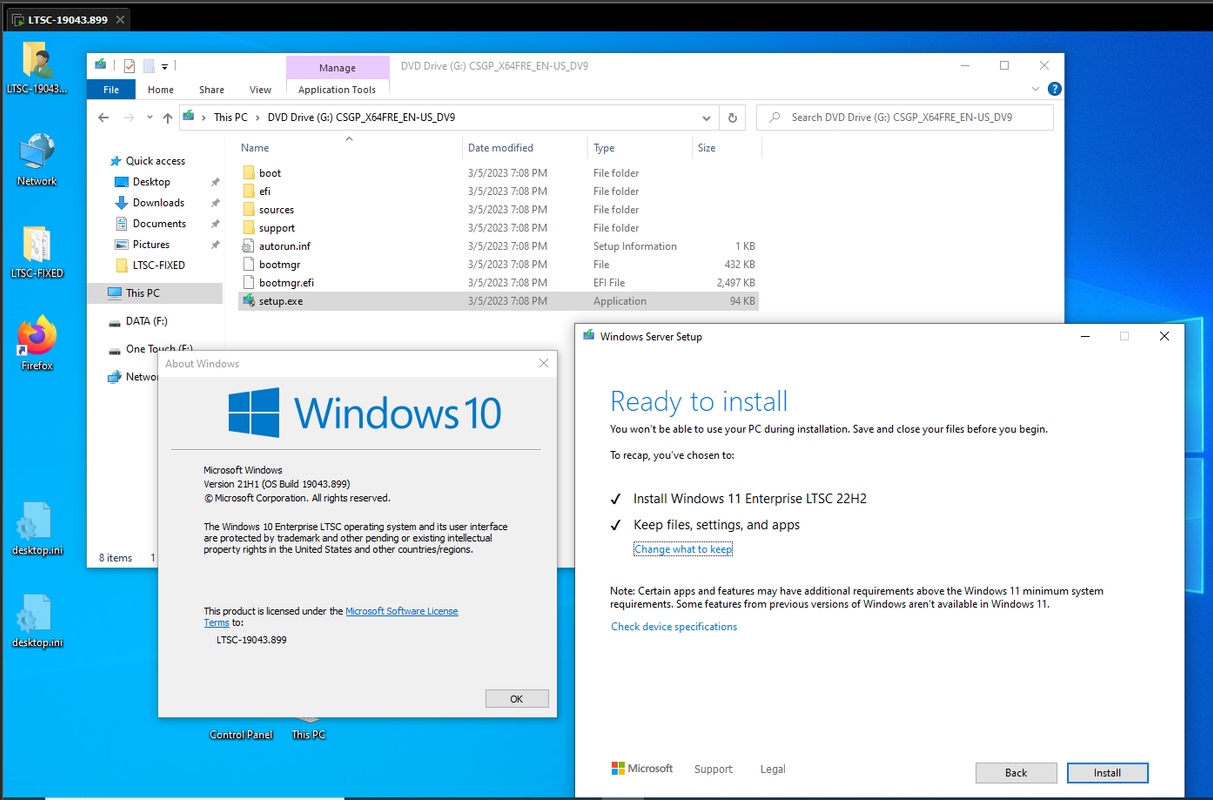Open the File menu in Explorer
This screenshot has width=1213, height=800.
click(111, 89)
